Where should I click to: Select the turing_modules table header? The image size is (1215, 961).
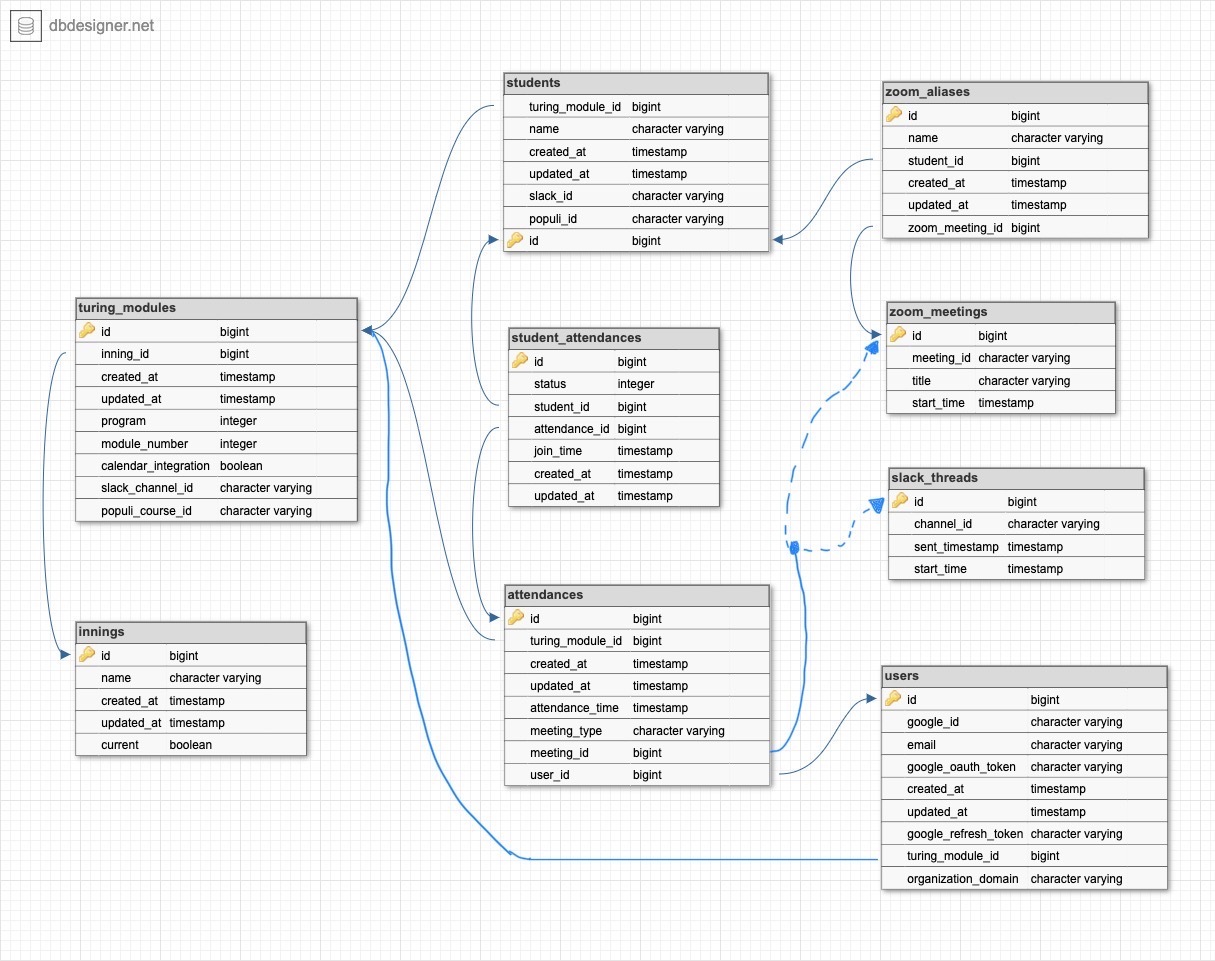click(216, 308)
